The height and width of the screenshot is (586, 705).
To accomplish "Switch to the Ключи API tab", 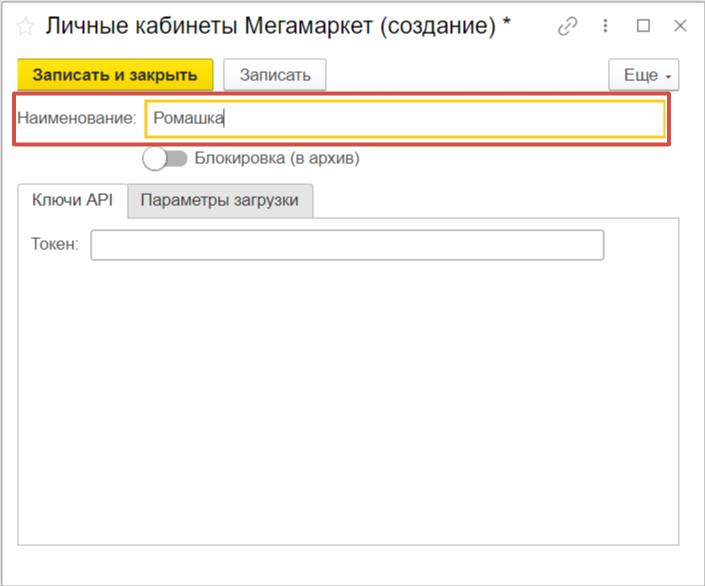I will pos(72,200).
